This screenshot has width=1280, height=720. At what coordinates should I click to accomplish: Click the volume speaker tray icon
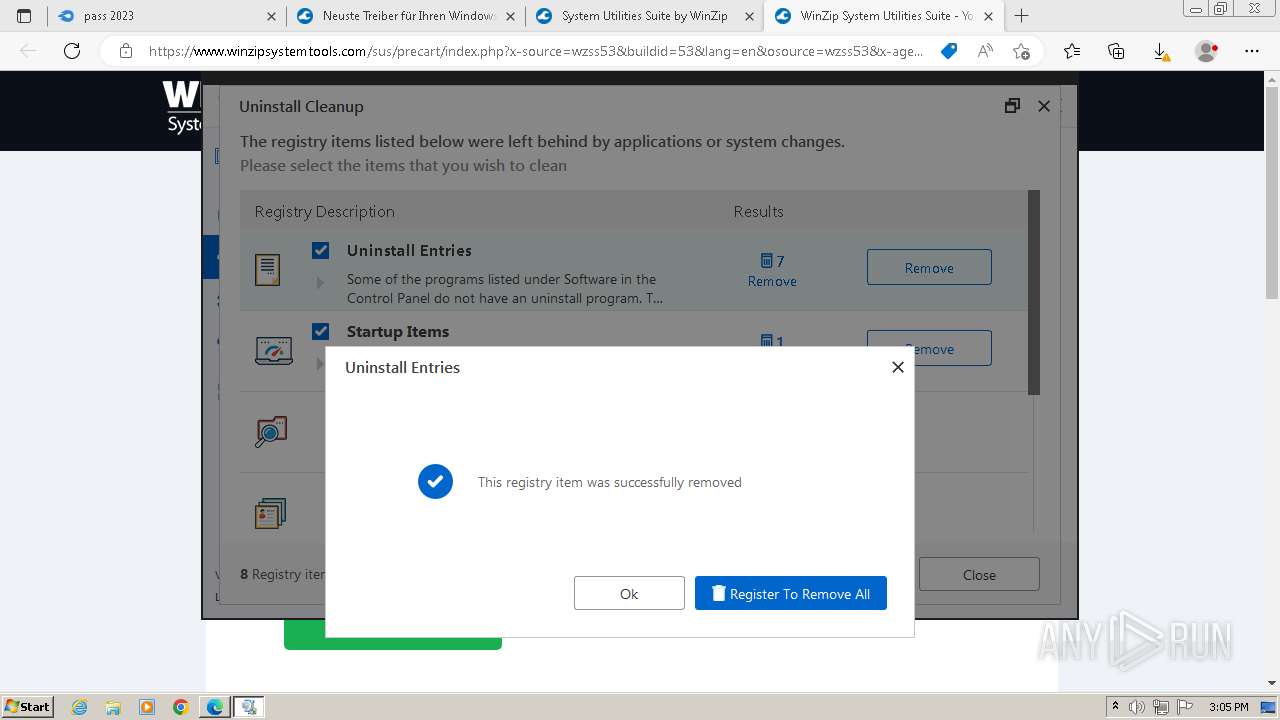coord(1136,707)
